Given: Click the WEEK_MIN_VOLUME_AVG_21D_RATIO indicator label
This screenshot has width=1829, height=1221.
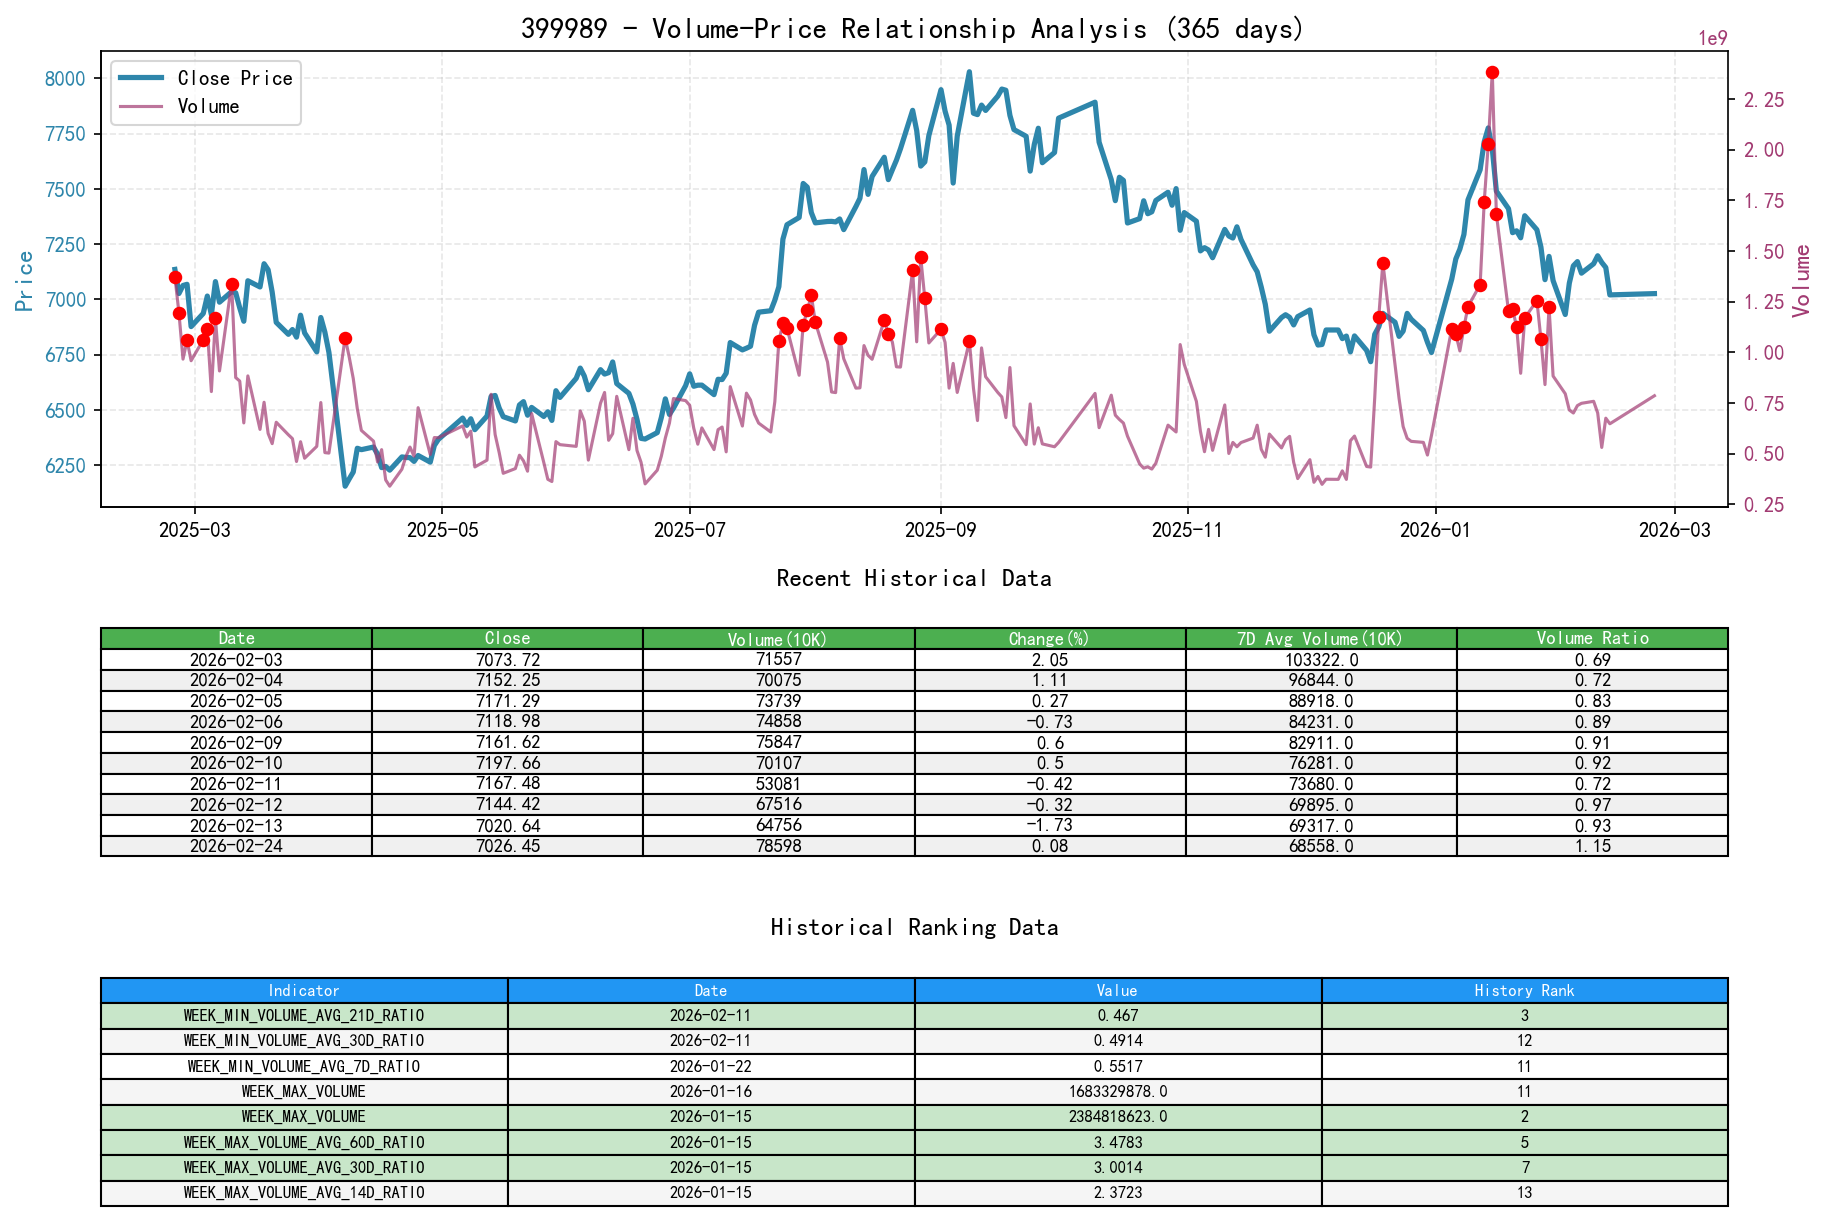Looking at the screenshot, I should (x=302, y=1014).
